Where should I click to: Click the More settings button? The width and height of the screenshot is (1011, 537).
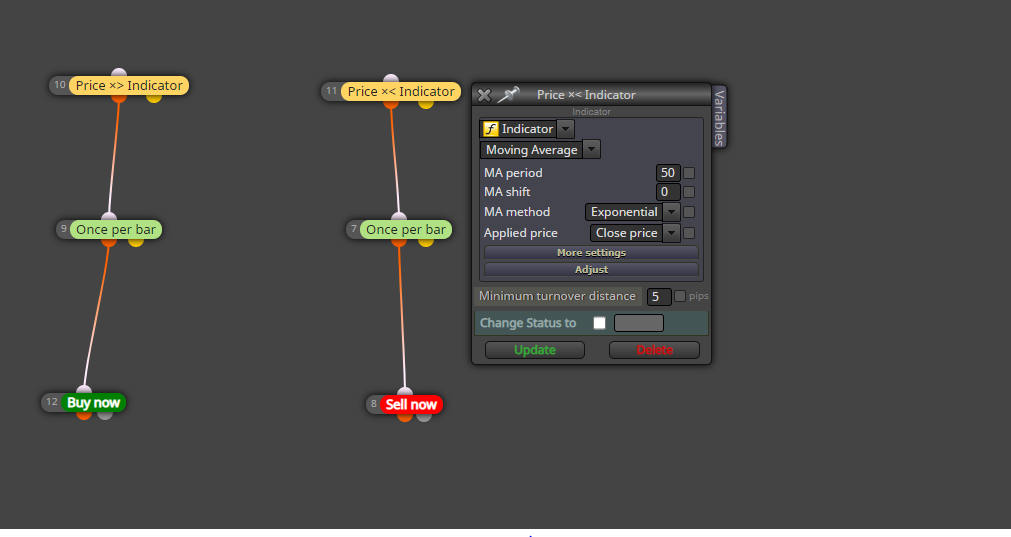(x=591, y=253)
